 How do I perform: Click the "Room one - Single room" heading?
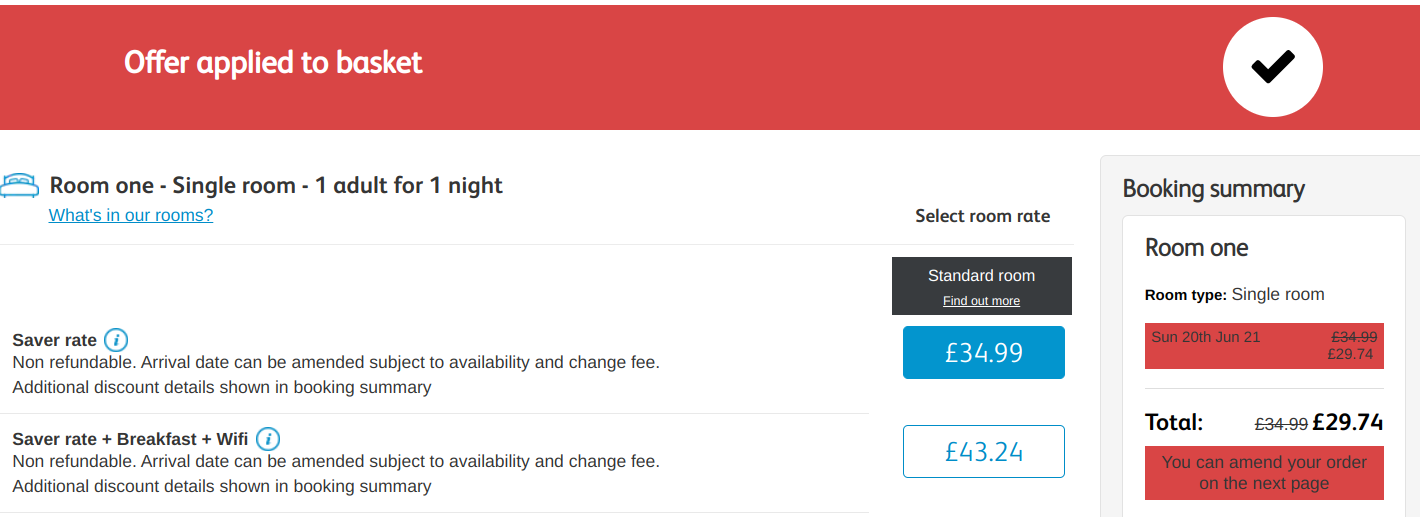click(276, 186)
